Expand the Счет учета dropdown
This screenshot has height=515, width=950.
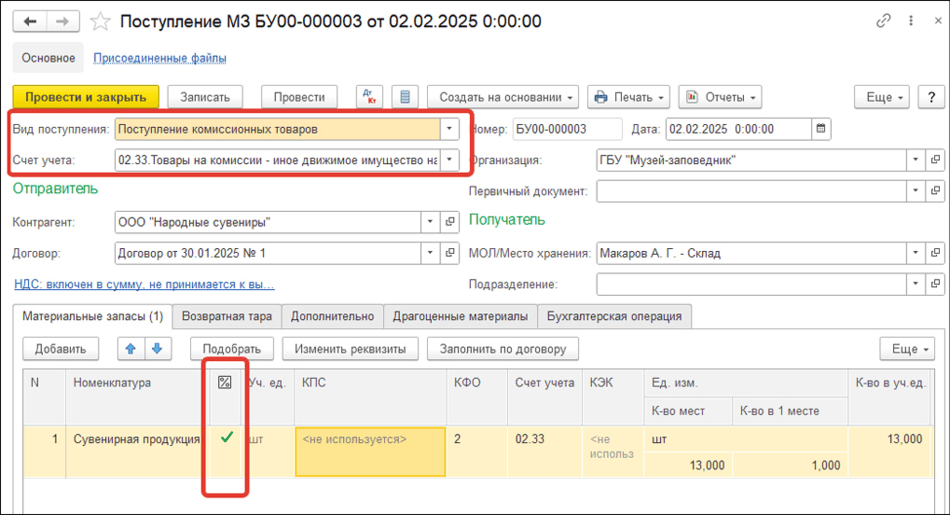pos(450,160)
